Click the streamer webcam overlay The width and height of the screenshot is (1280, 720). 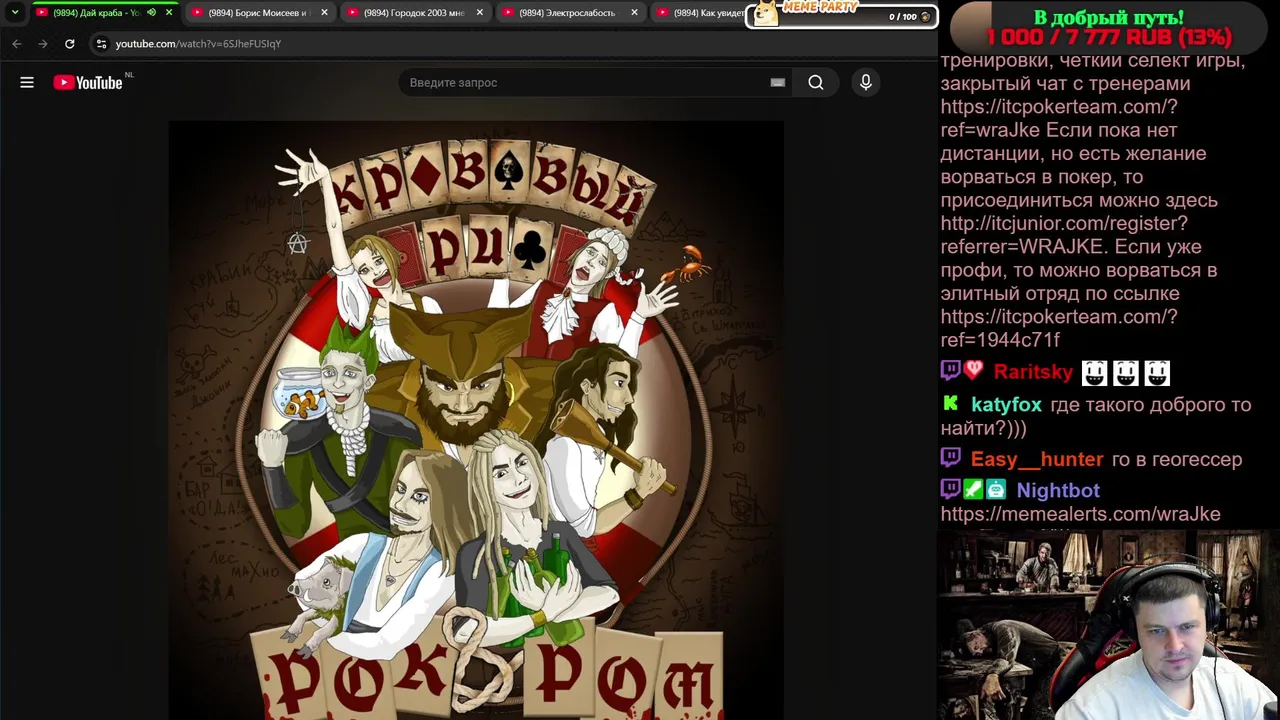click(x=1108, y=625)
